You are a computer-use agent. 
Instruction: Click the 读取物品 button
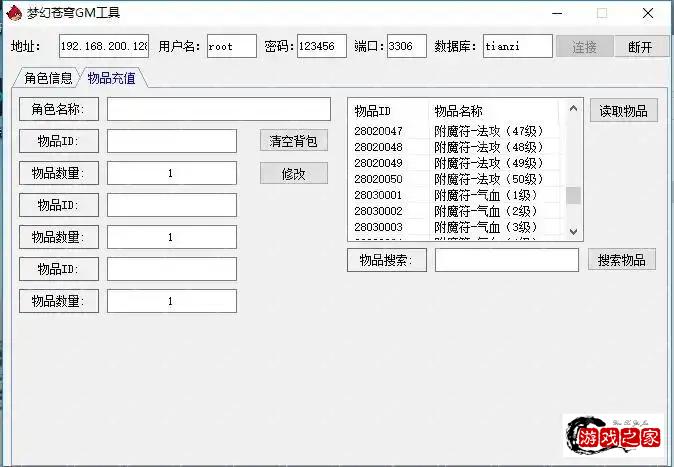(x=623, y=111)
